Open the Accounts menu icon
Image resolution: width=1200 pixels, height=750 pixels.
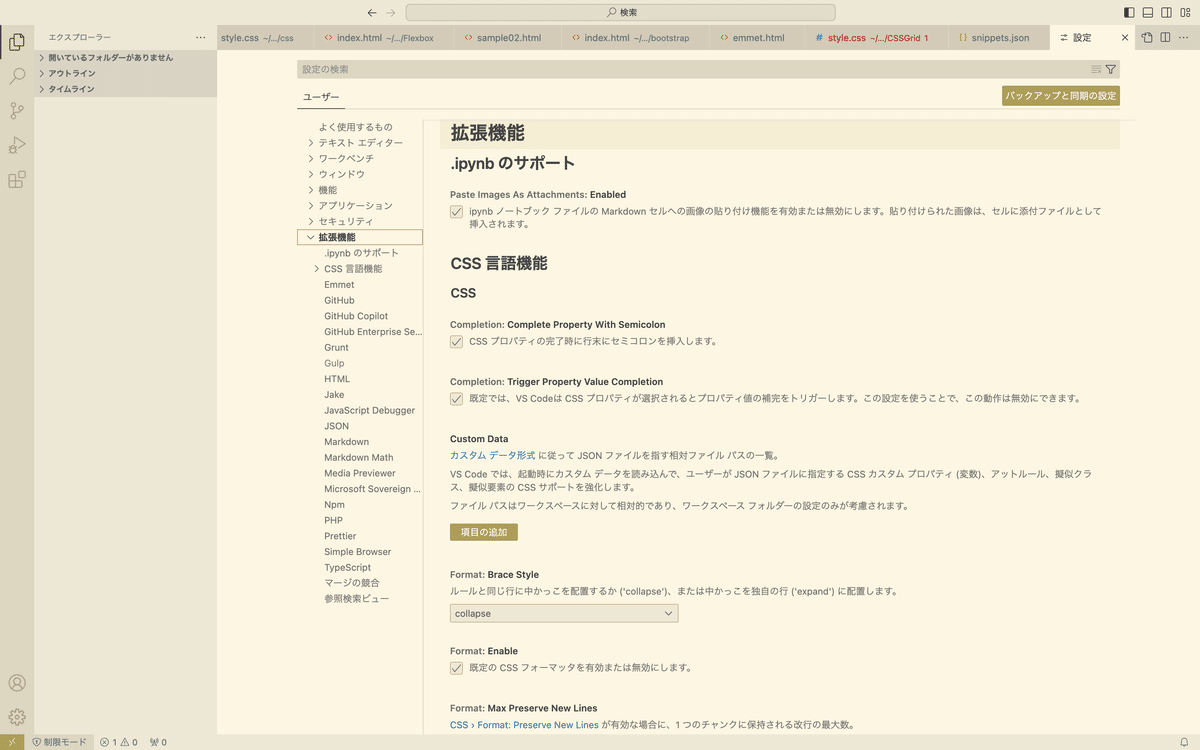[x=17, y=683]
